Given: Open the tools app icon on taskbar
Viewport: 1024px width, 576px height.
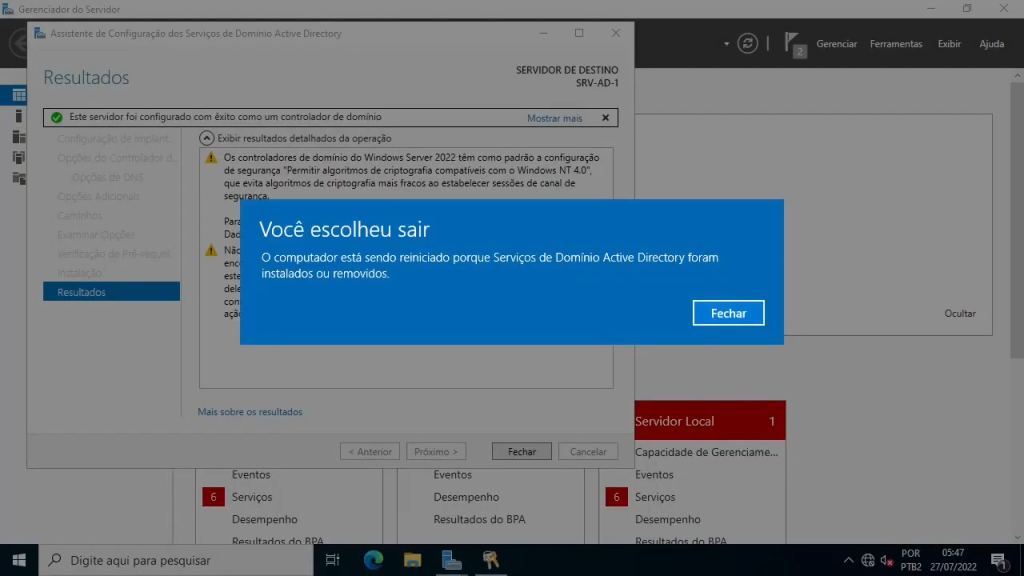Looking at the screenshot, I should [x=490, y=560].
